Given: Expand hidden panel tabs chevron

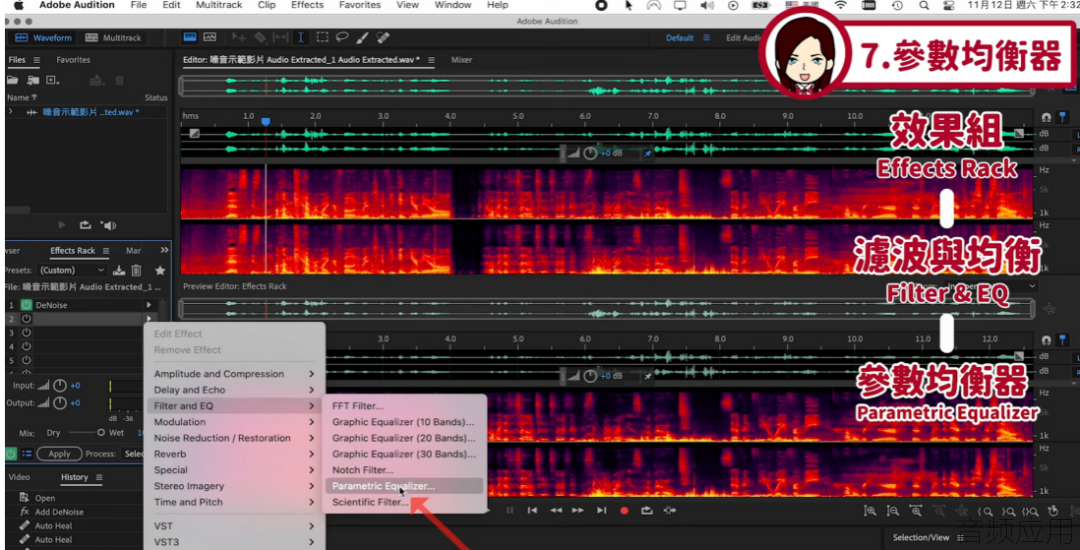Looking at the screenshot, I should coord(164,250).
